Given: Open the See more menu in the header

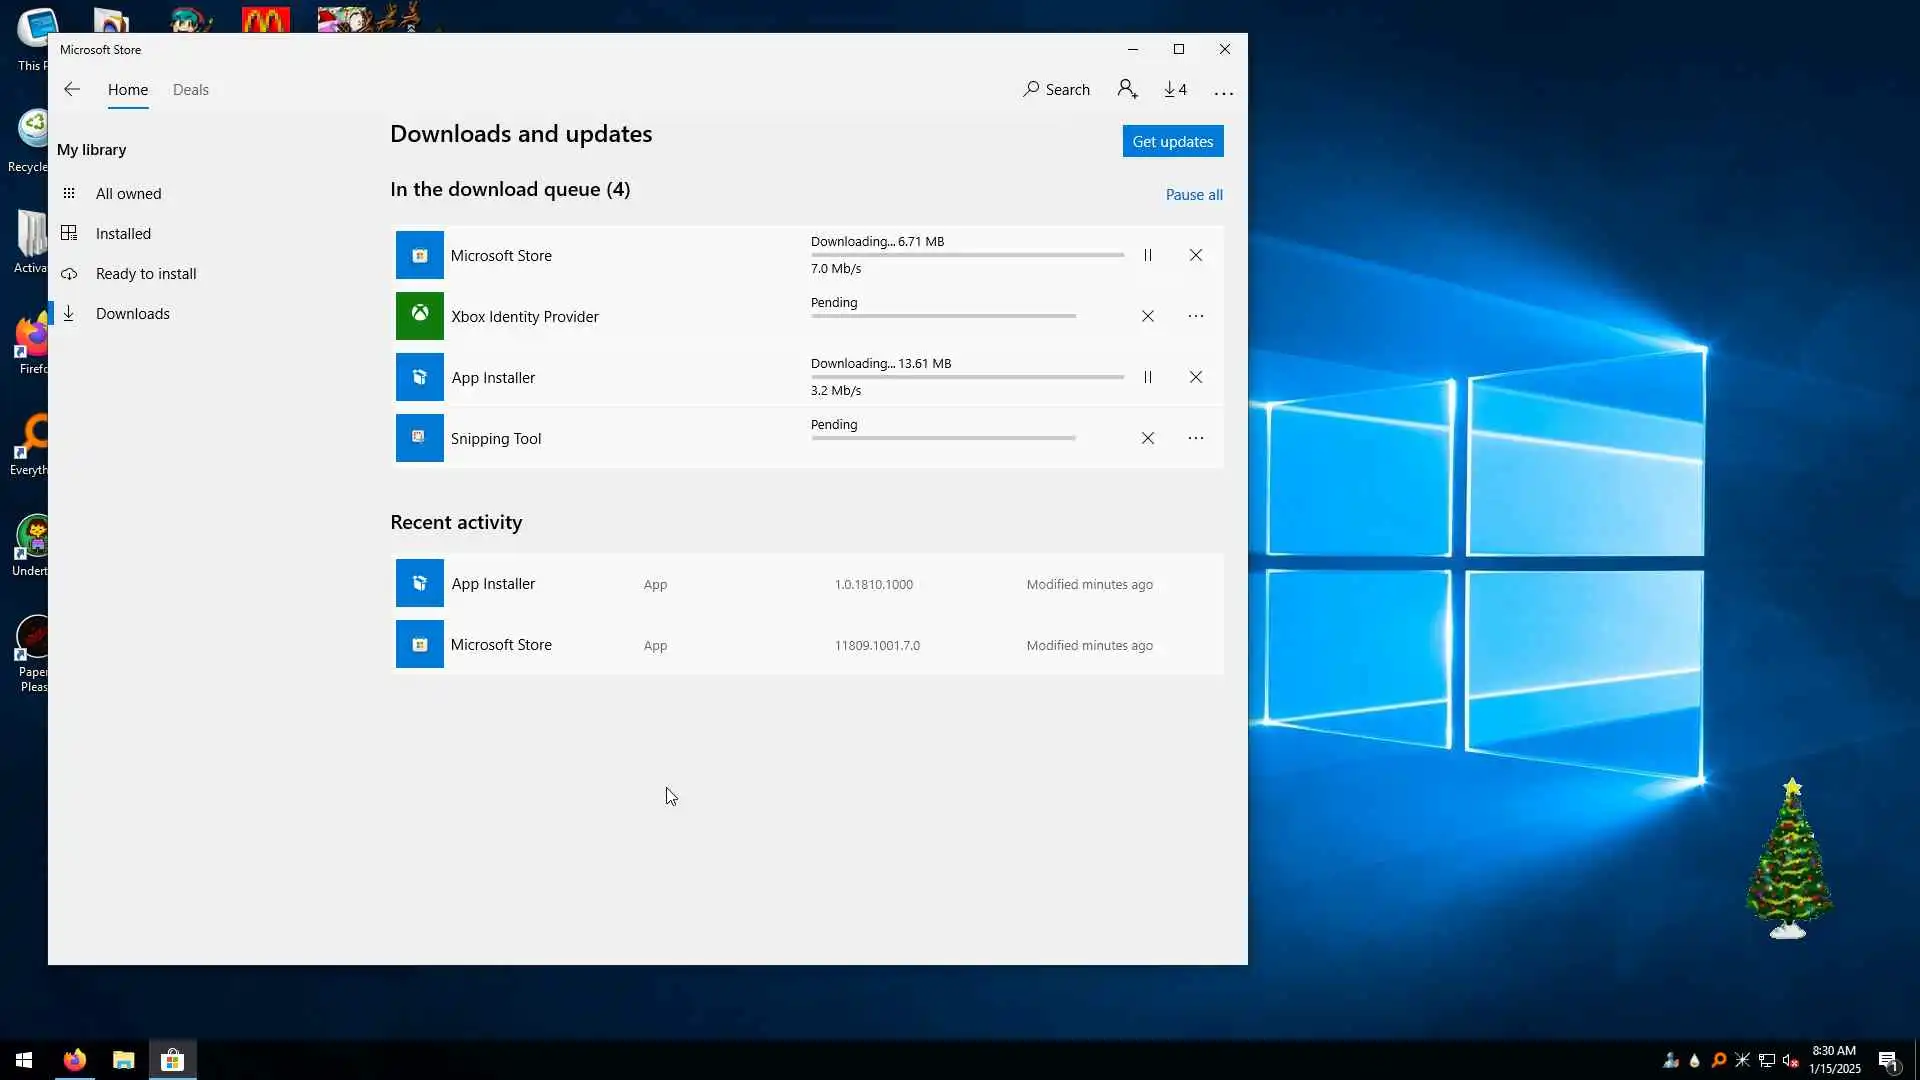Looking at the screenshot, I should [x=1223, y=91].
